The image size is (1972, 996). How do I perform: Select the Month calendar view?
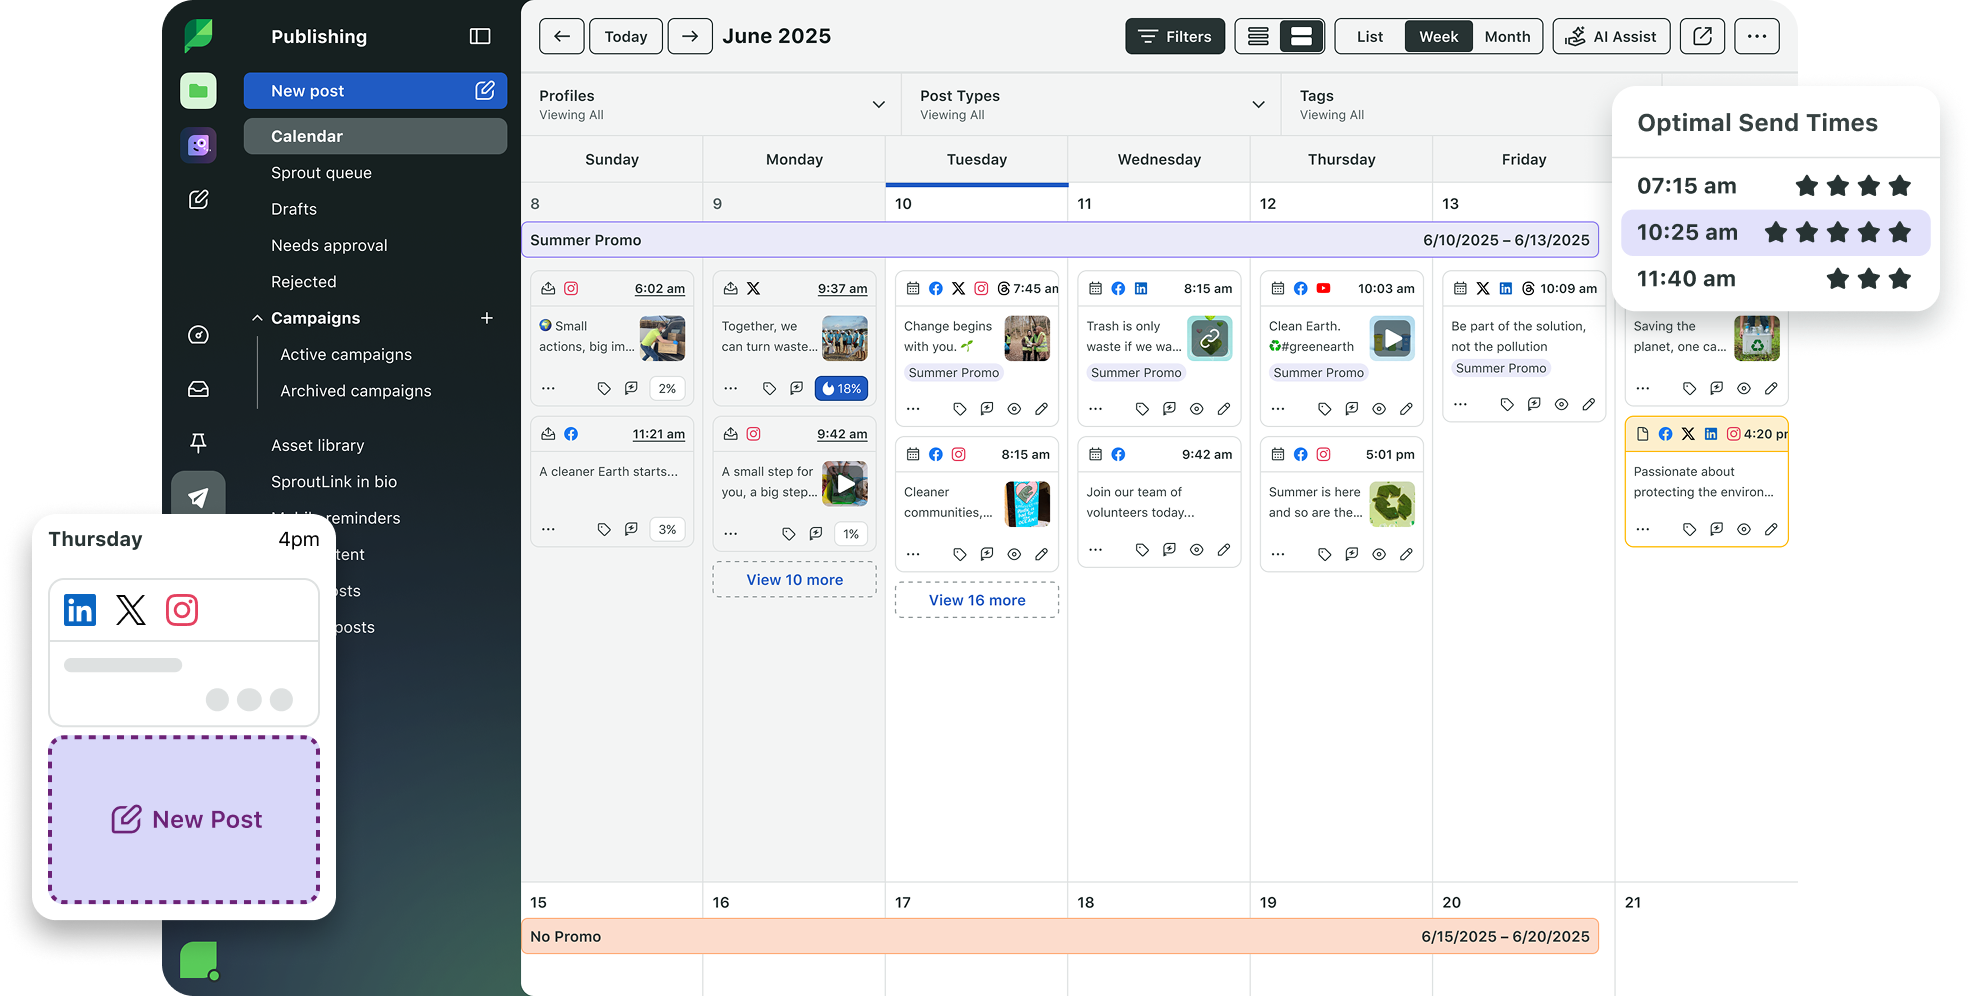point(1507,36)
